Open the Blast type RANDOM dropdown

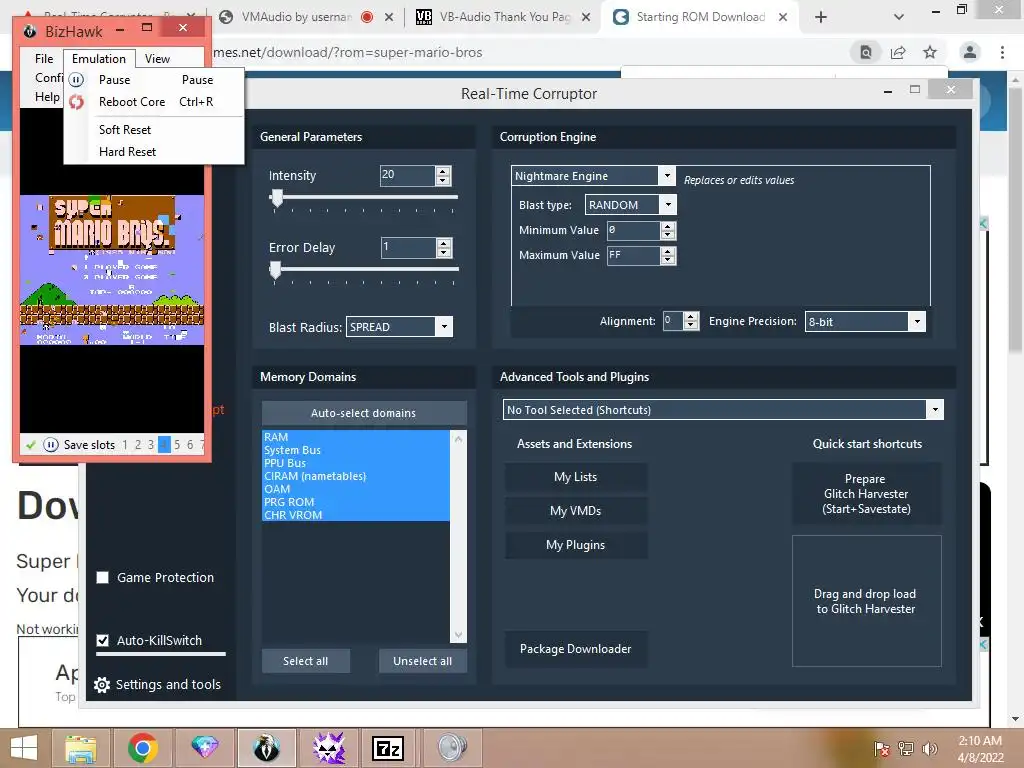click(x=668, y=205)
